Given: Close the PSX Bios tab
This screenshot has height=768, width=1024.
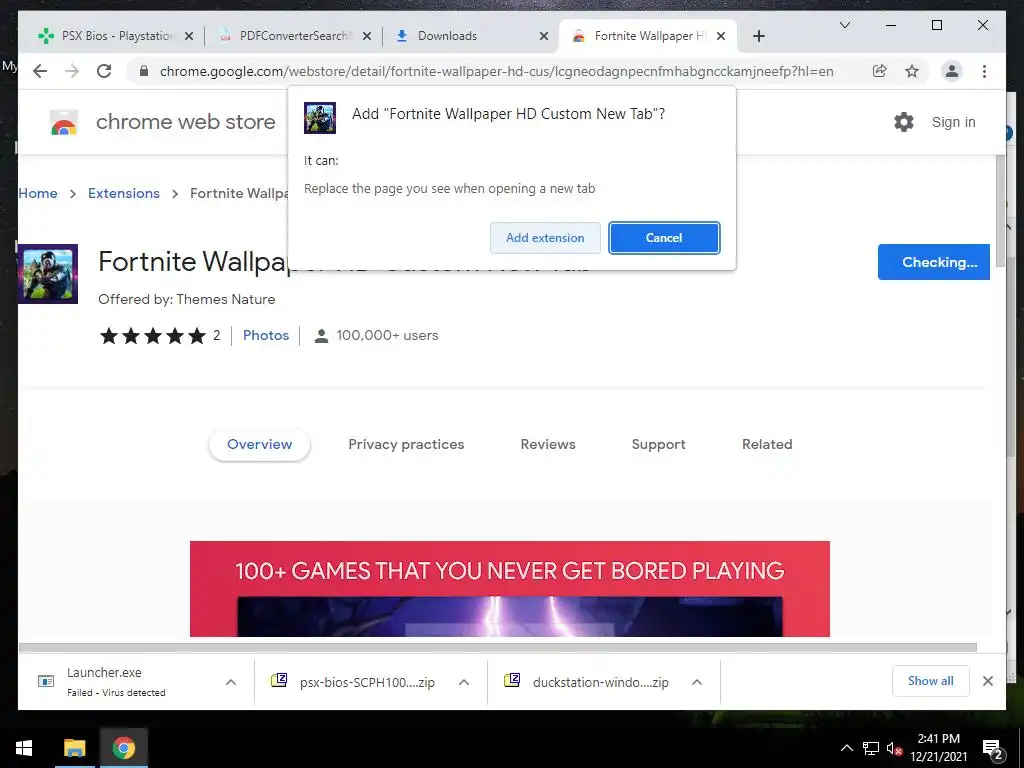Looking at the screenshot, I should point(189,37).
